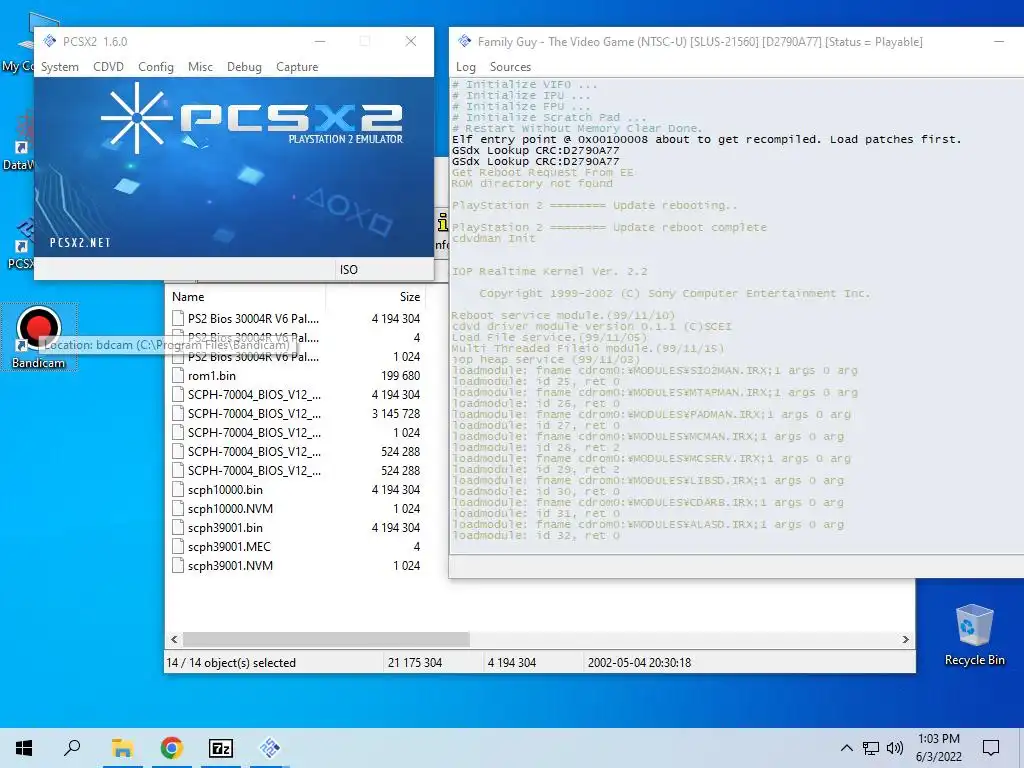Viewport: 1024px width, 768px height.
Task: Open the notification center icon
Action: click(x=991, y=748)
